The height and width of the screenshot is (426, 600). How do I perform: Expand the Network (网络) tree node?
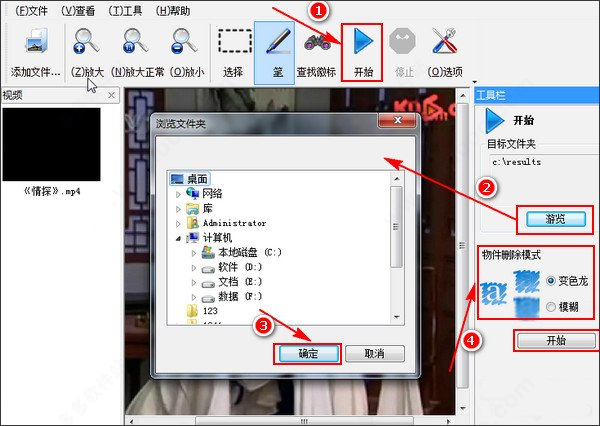coord(180,193)
